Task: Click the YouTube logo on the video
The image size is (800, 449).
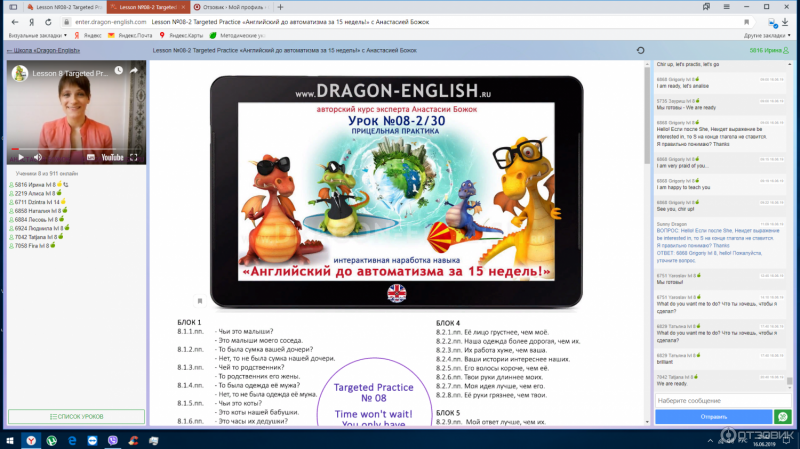Action: tap(112, 157)
